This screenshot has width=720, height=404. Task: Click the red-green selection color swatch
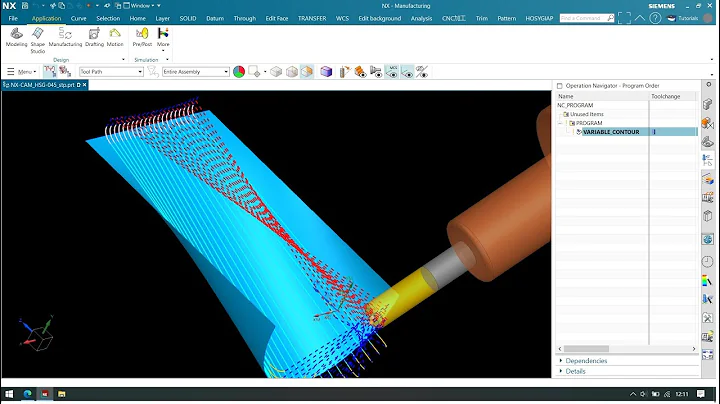pyautogui.click(x=239, y=72)
